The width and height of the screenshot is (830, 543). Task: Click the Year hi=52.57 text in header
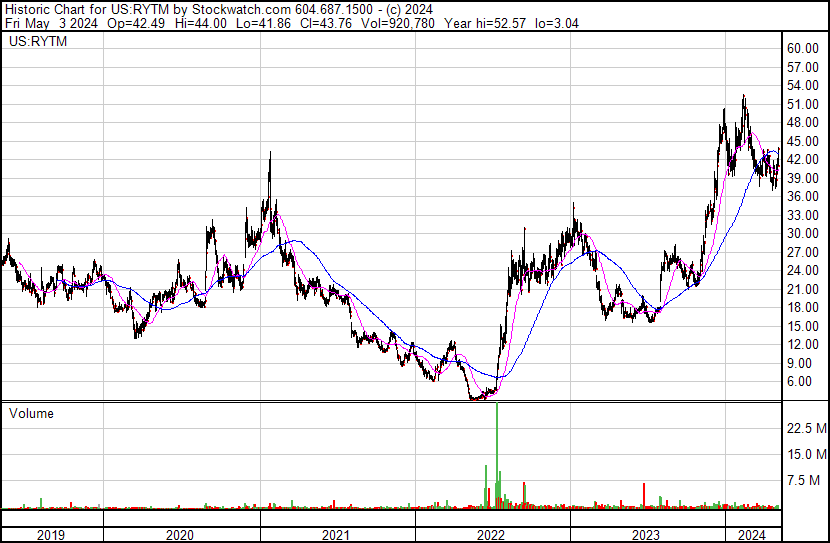pos(485,23)
